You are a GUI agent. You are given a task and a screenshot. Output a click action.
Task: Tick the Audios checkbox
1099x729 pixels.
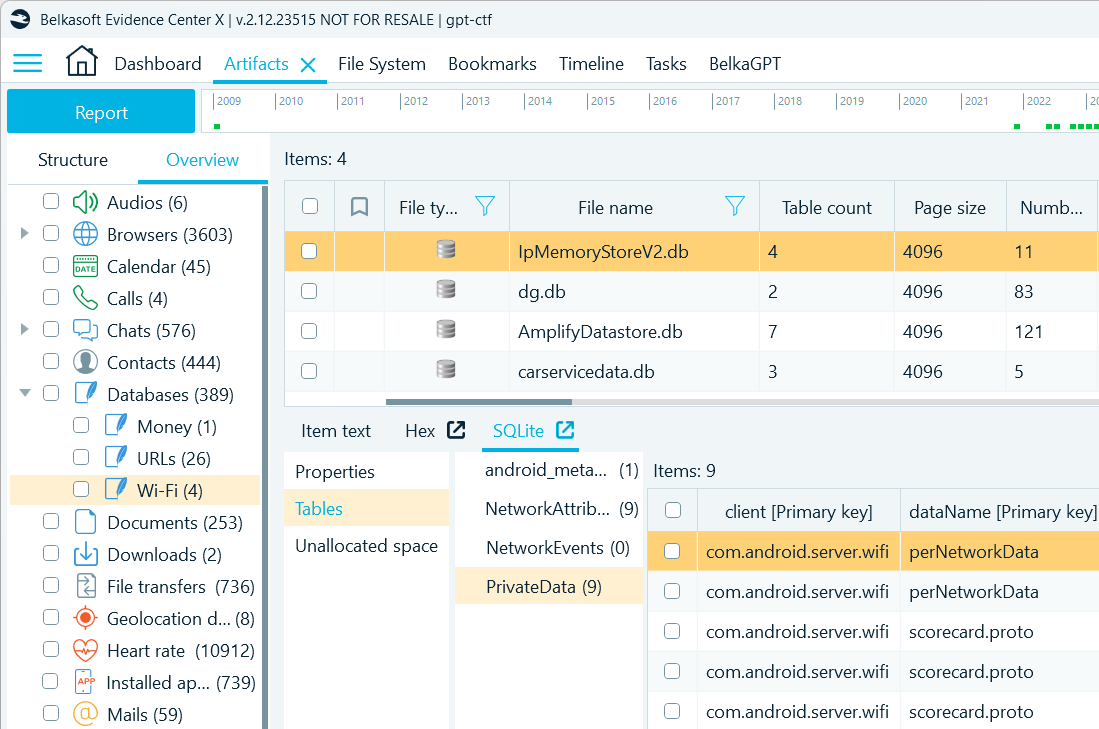click(x=50, y=201)
